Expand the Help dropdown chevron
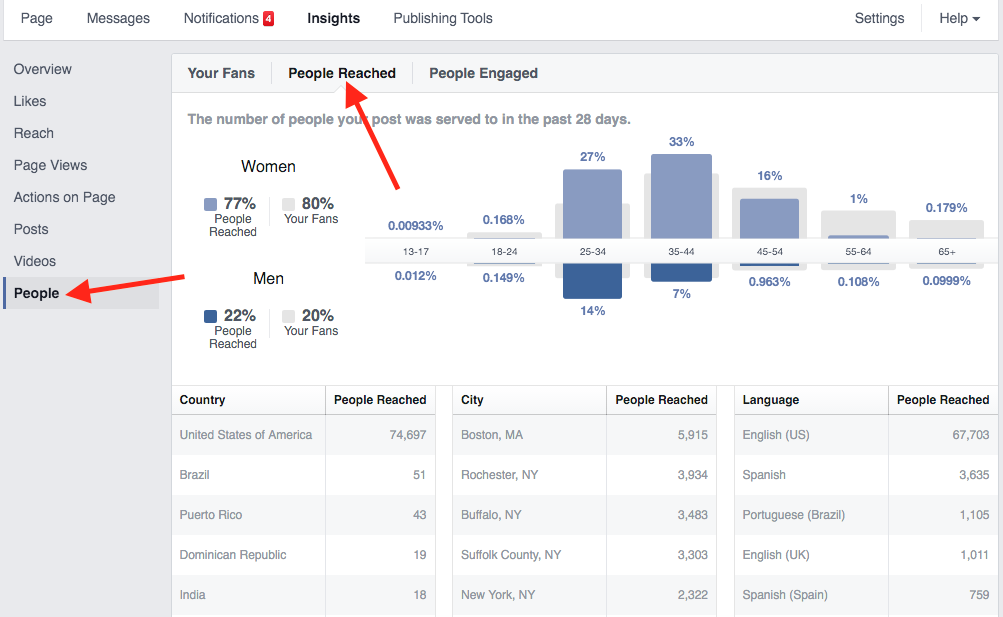The image size is (1003, 617). click(x=976, y=18)
